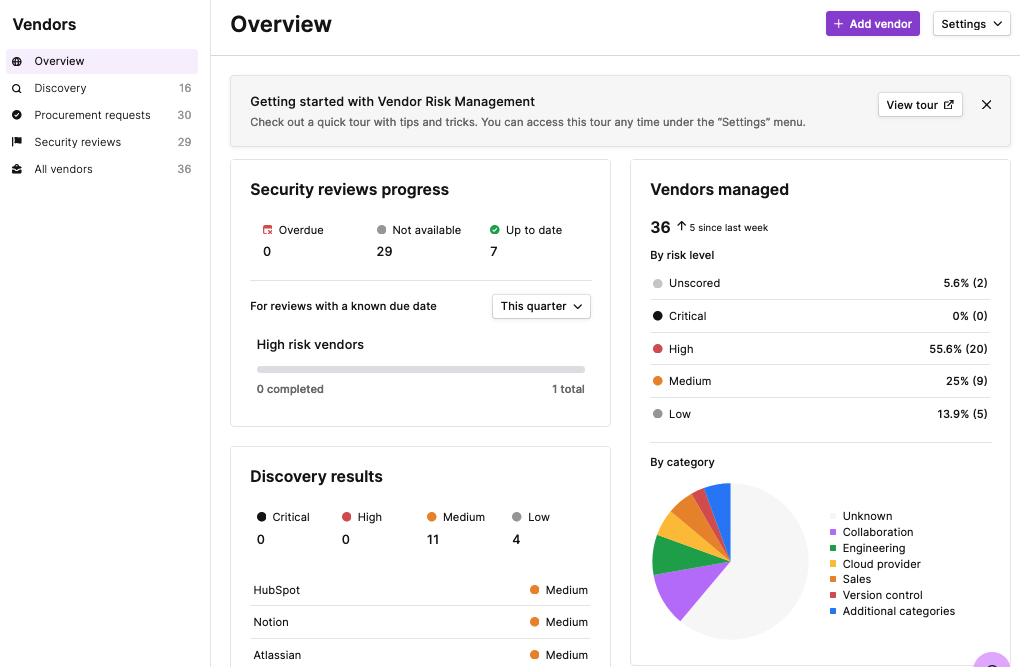Launch the View tour link

pos(919,105)
